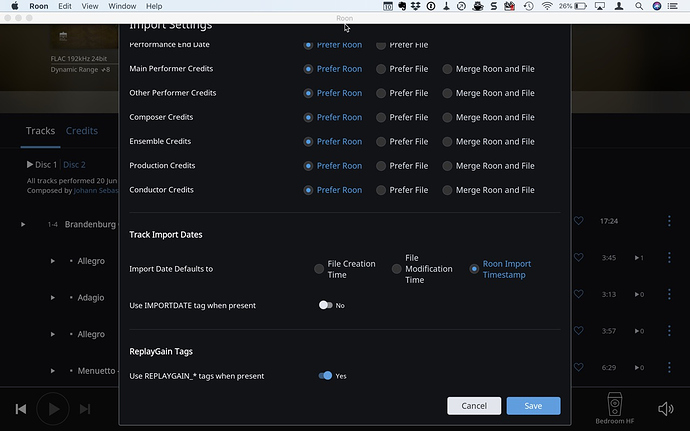The height and width of the screenshot is (431, 690).
Task: Open Time Machine menu bar icon
Action: click(x=529, y=6)
